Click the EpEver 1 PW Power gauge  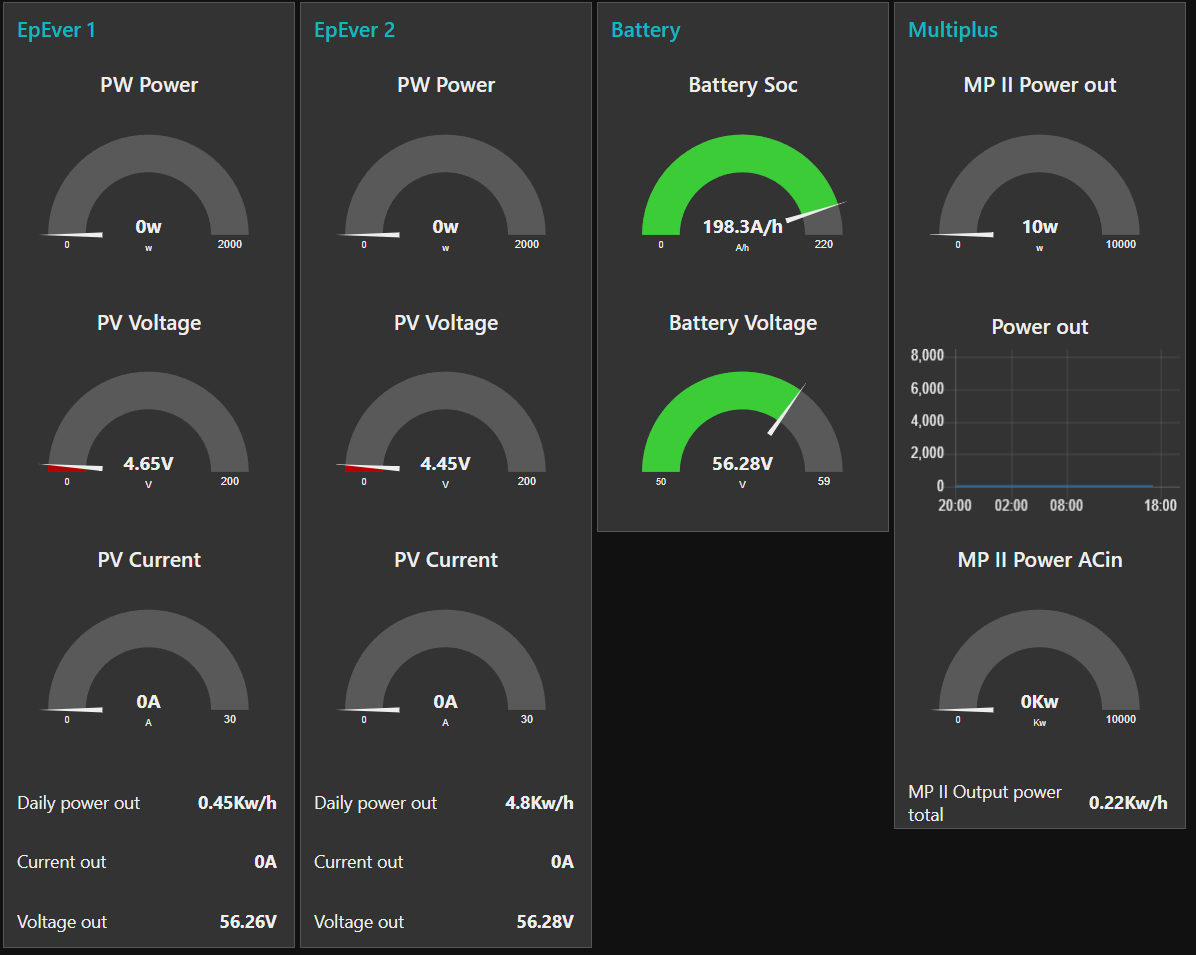(x=148, y=190)
